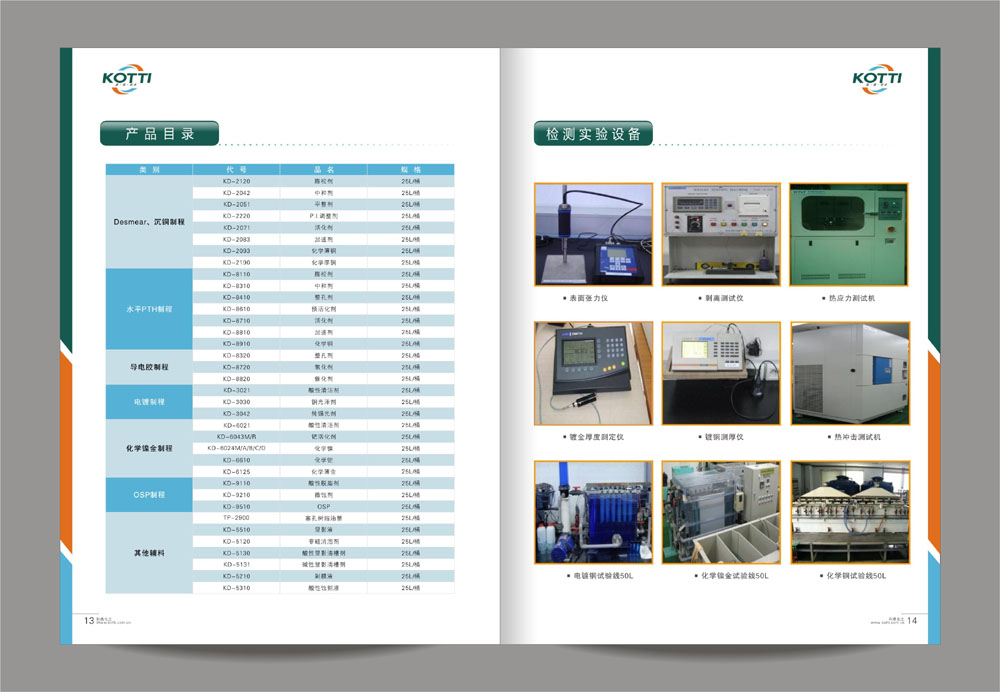Open the 化学镍金试验线50L photo
Image resolution: width=1000 pixels, height=692 pixels.
tap(721, 512)
